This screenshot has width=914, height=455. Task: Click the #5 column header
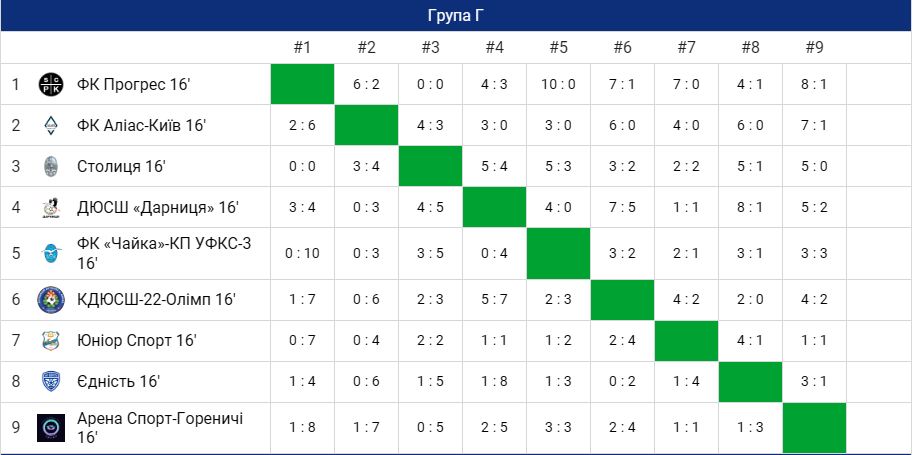pos(558,48)
